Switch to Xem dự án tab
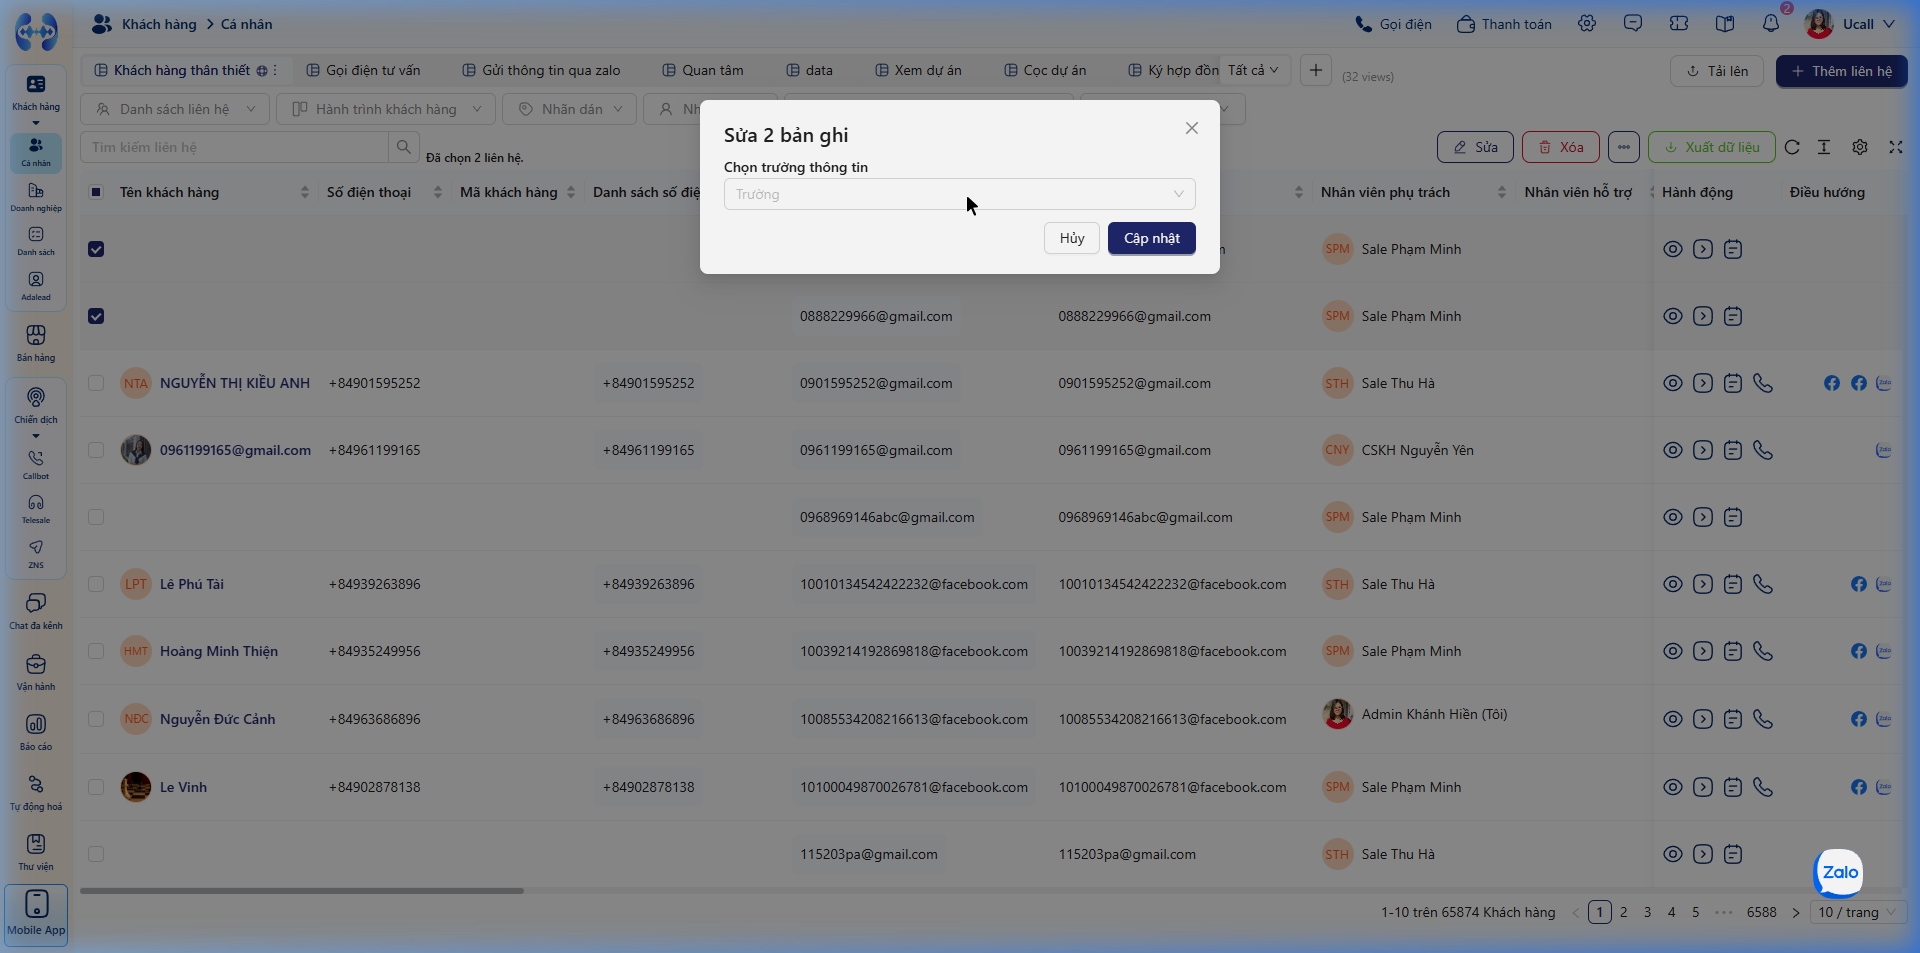This screenshot has width=1920, height=953. 918,70
